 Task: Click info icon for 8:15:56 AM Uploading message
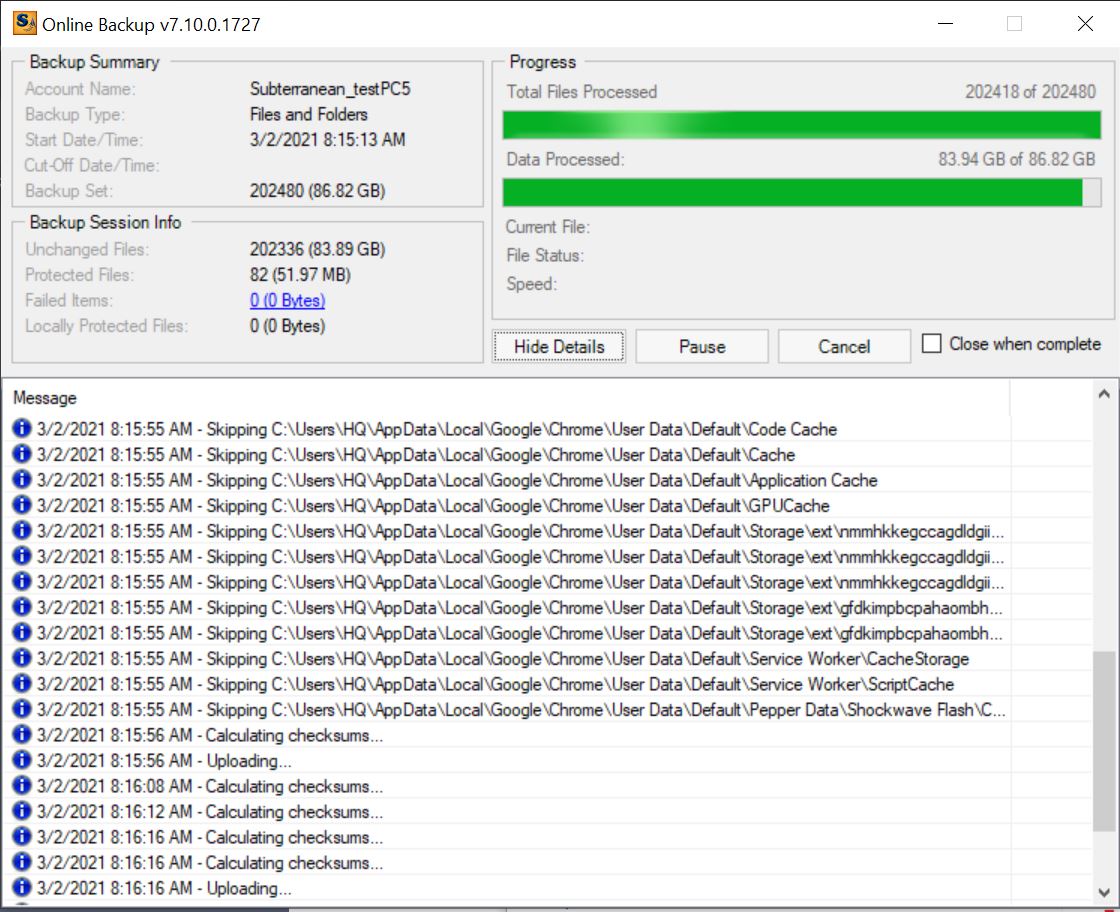[x=23, y=761]
